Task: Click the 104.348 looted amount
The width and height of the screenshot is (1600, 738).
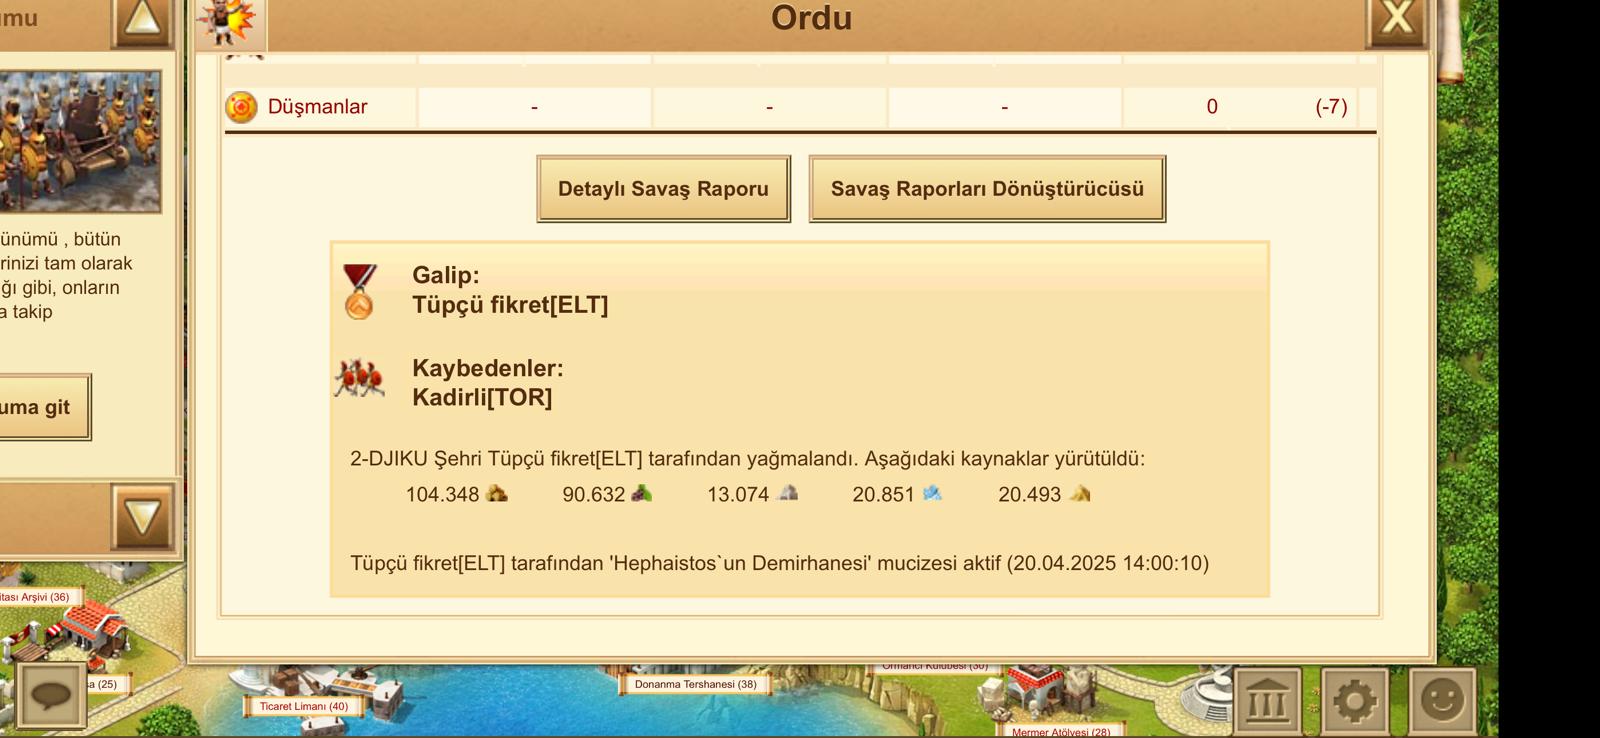Action: [x=442, y=494]
